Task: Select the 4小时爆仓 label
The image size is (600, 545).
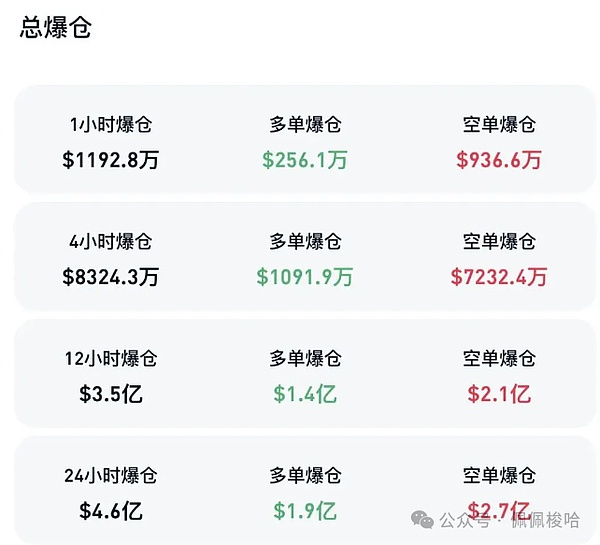Action: (111, 242)
